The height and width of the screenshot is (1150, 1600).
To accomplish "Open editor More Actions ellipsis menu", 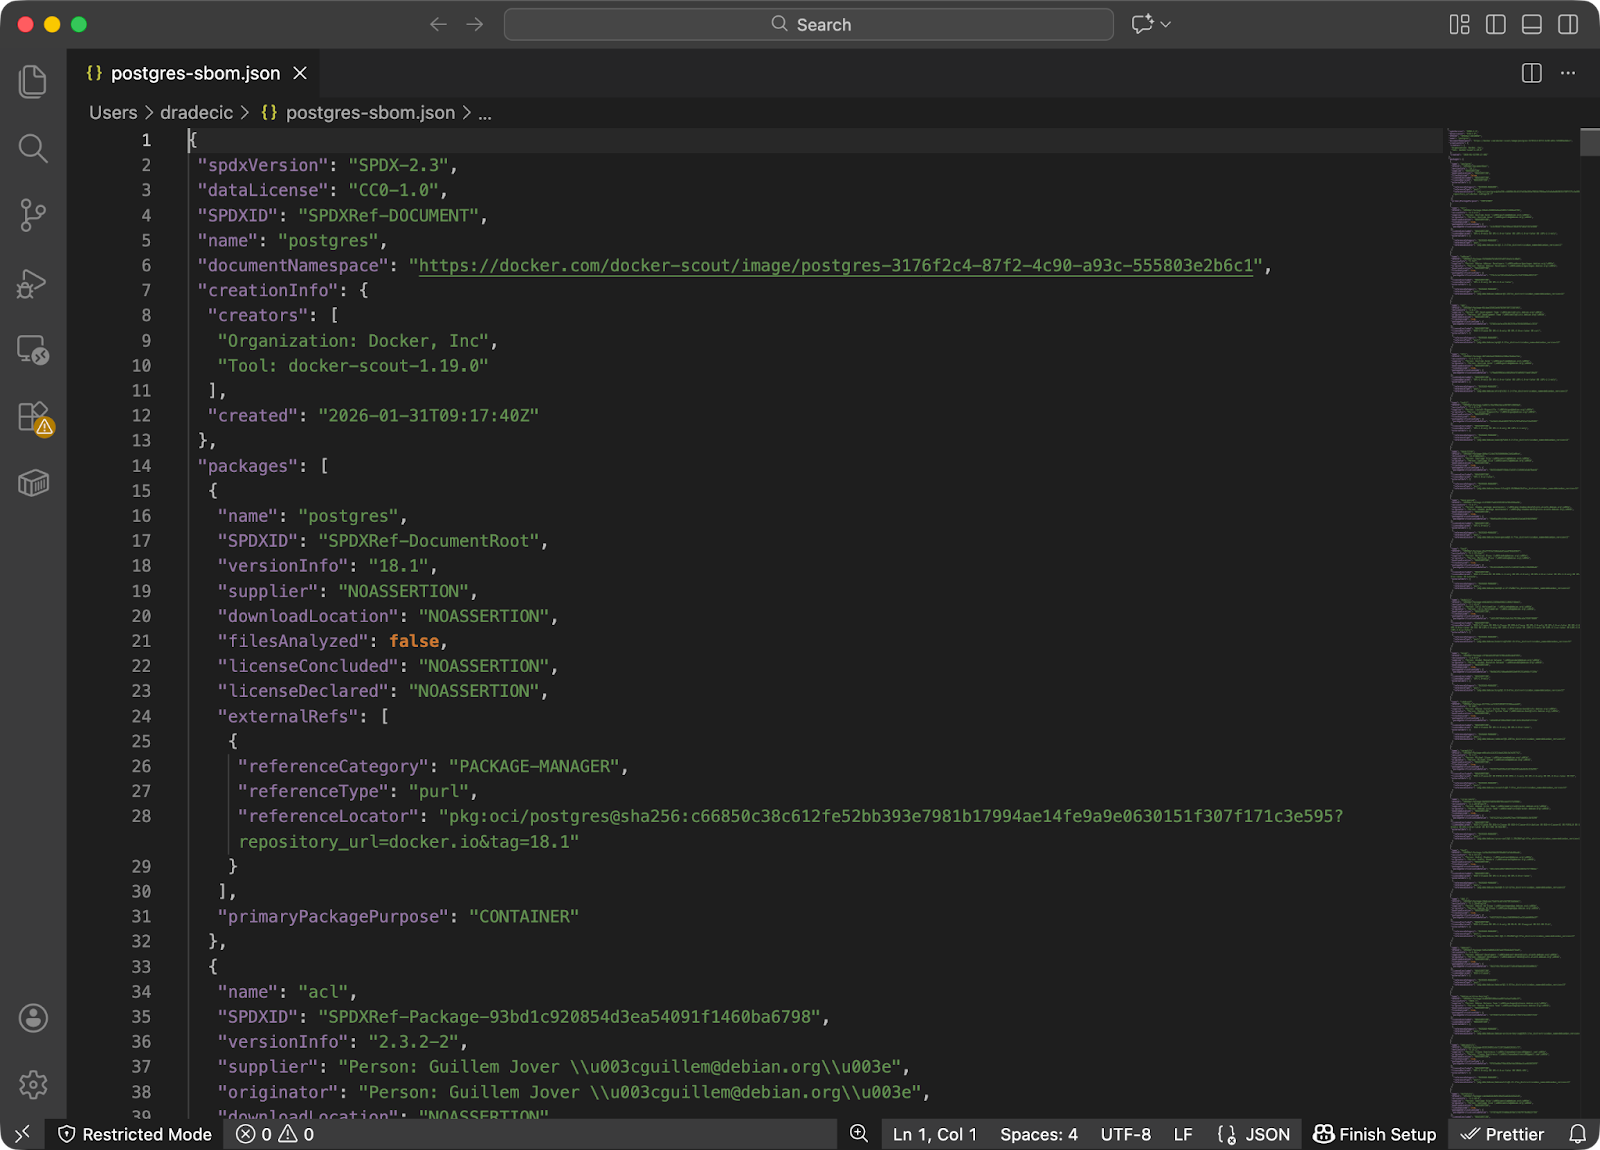I will [1567, 73].
